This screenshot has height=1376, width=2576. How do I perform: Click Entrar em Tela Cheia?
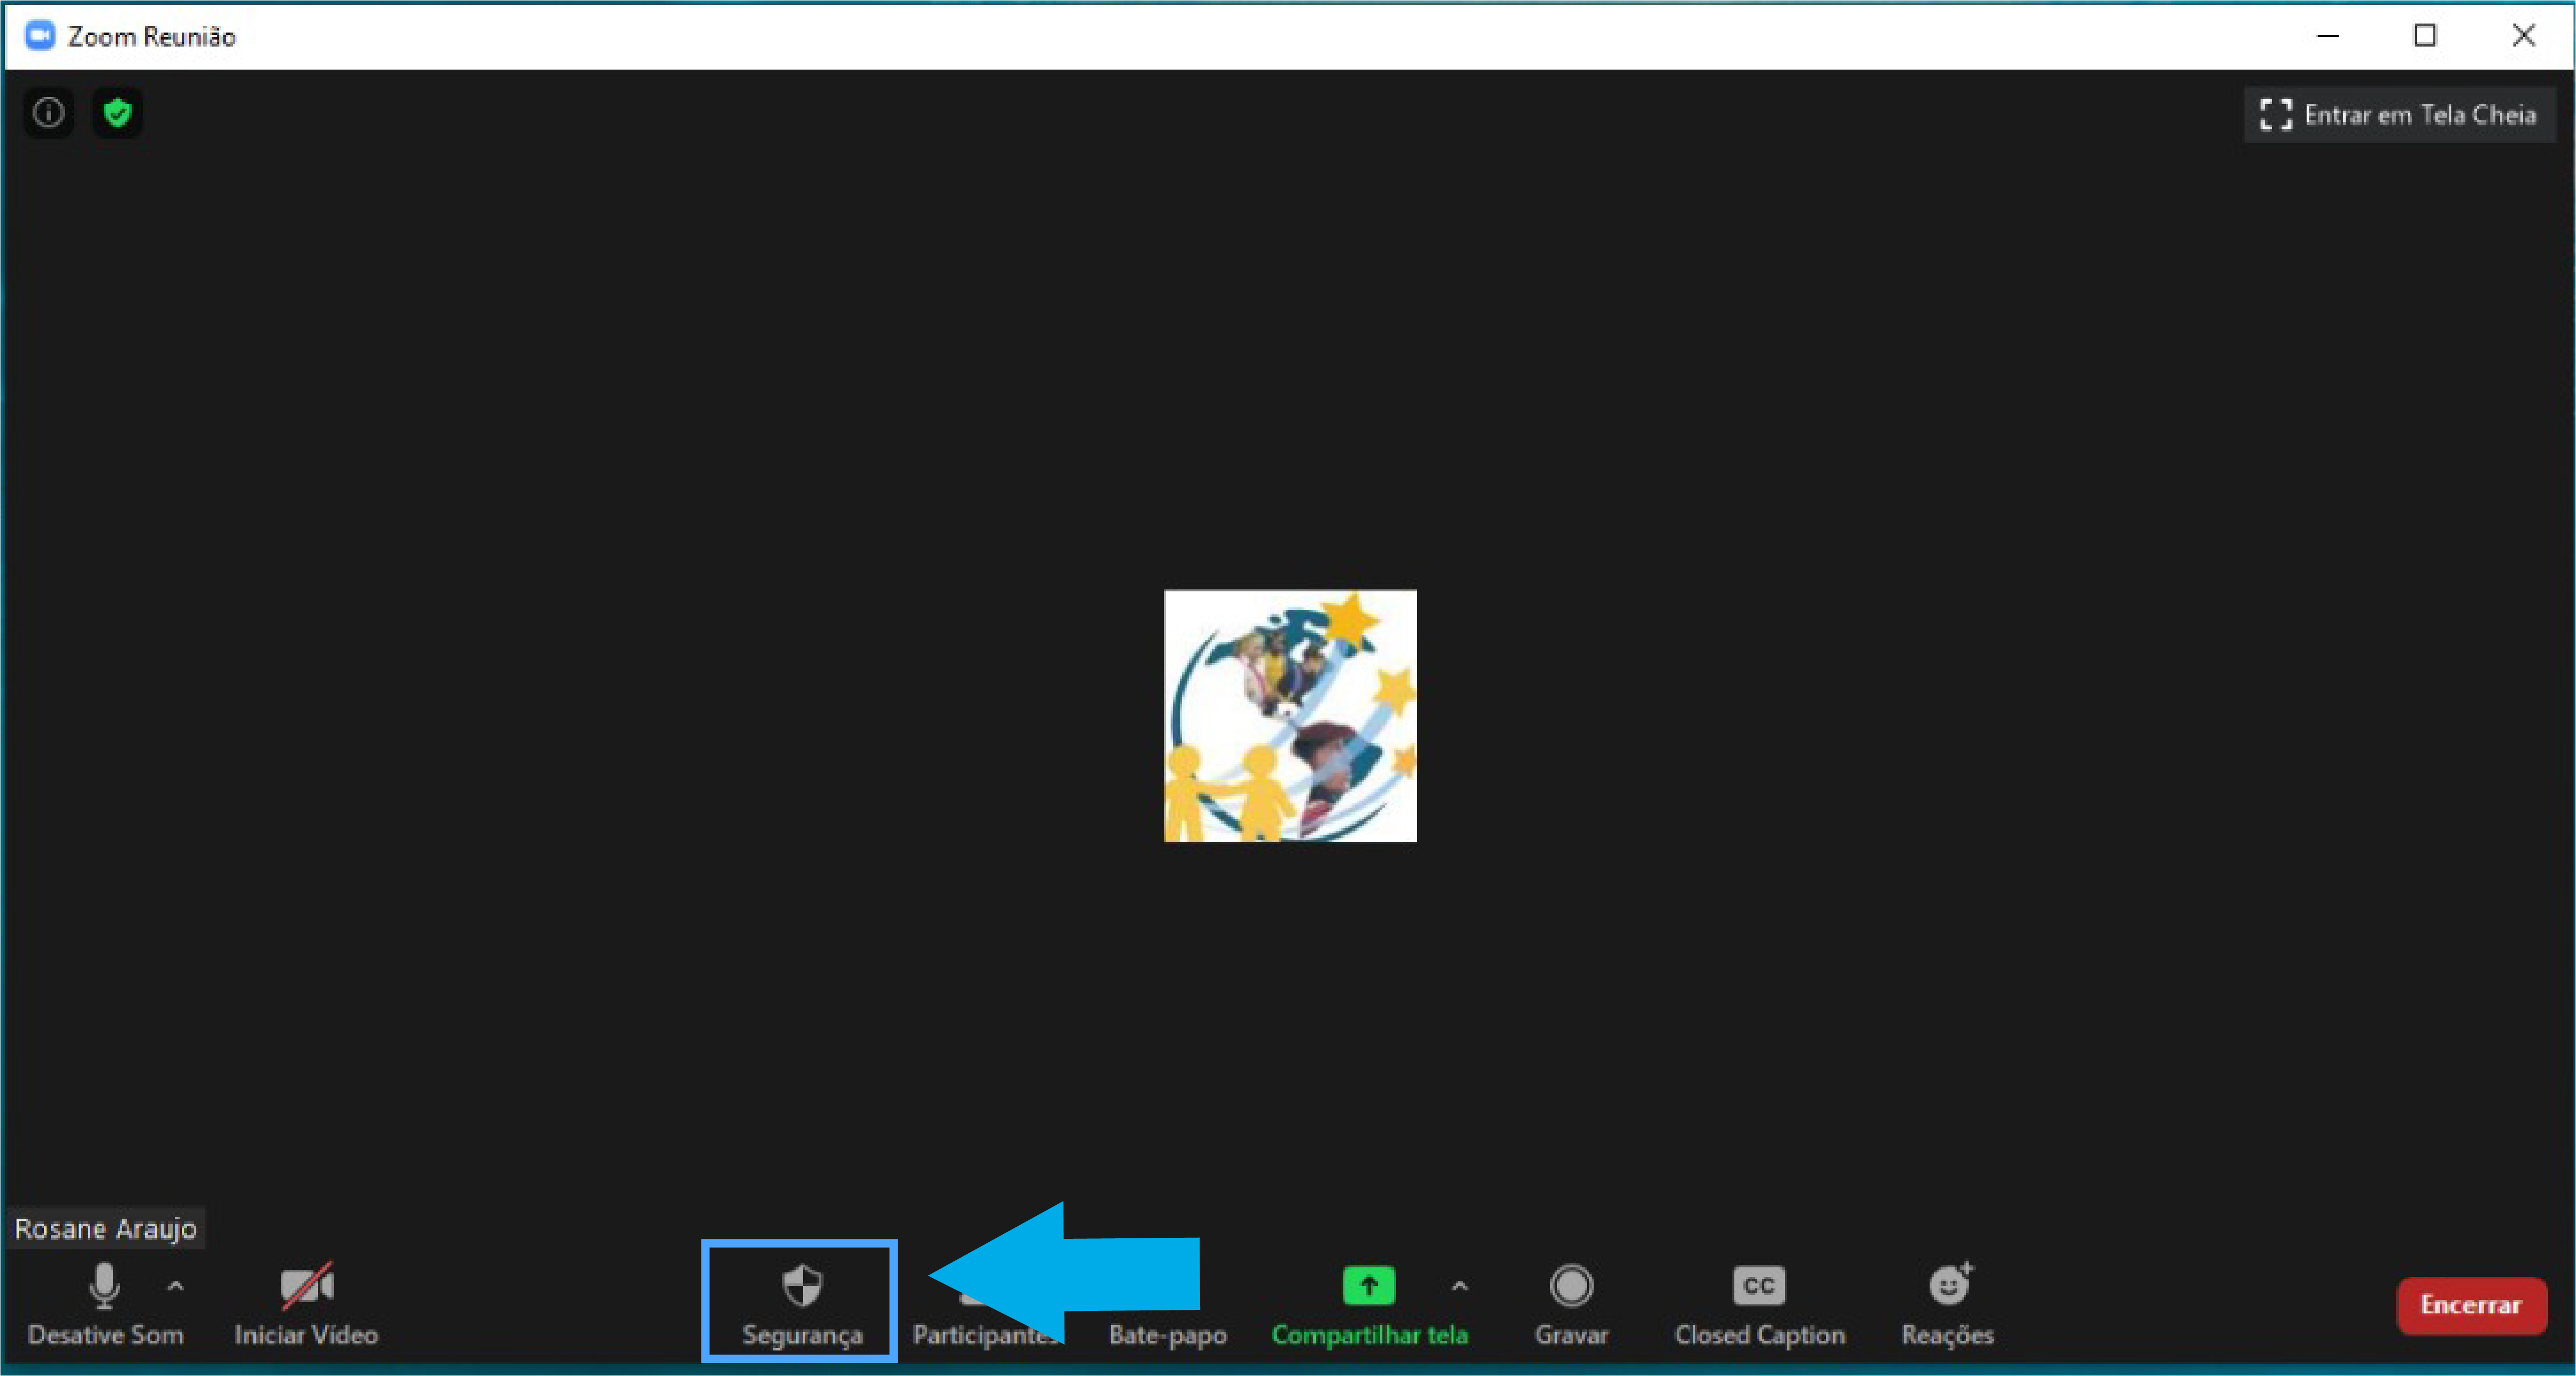pyautogui.click(x=2399, y=115)
